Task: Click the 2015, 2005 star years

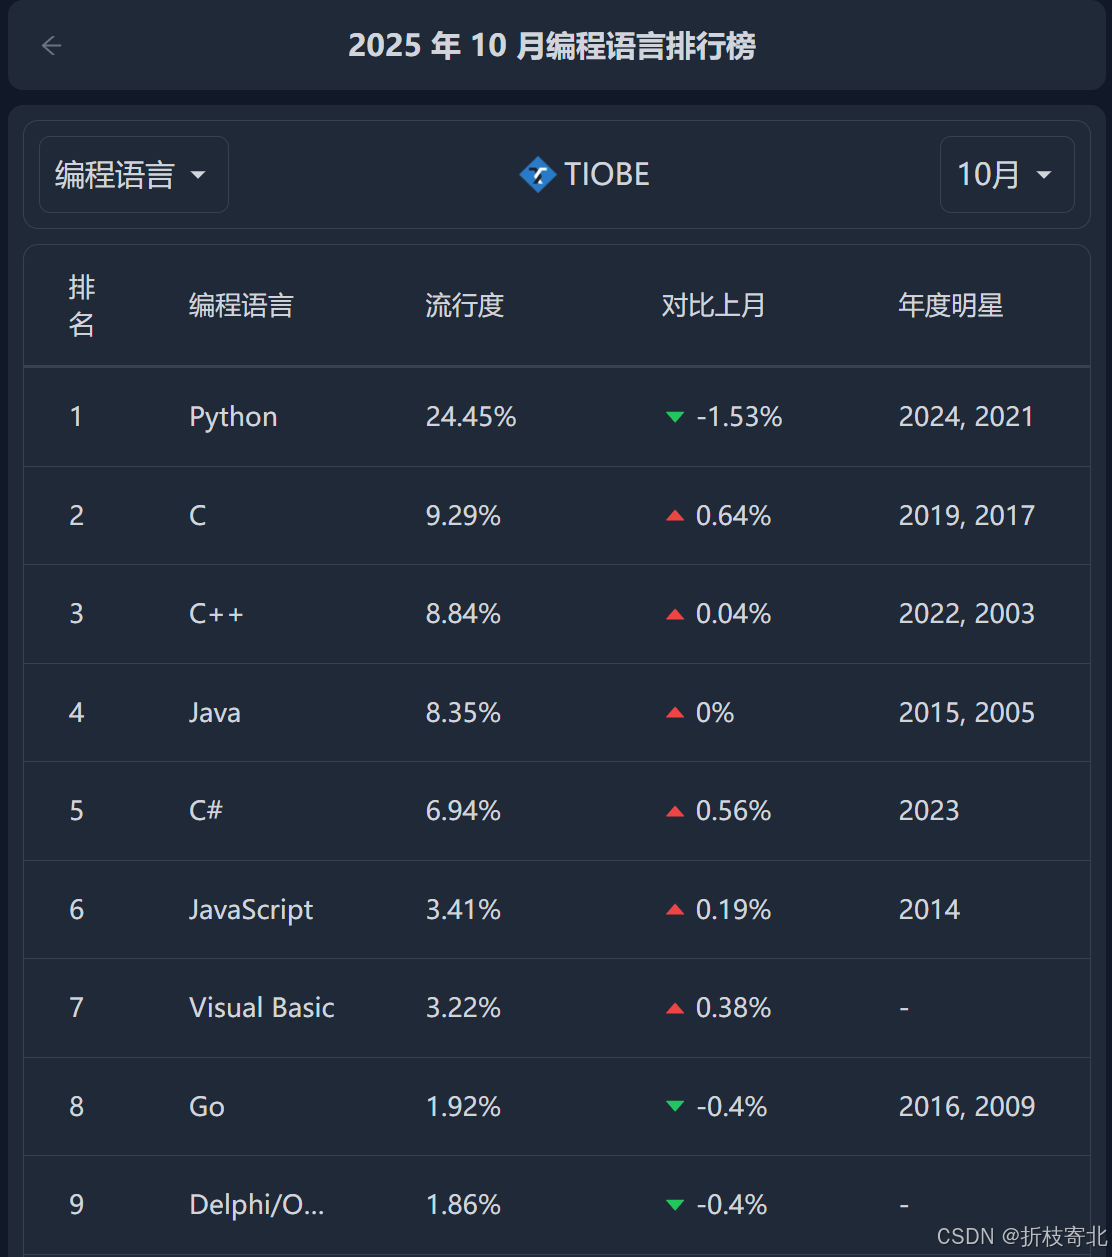Action: pos(967,713)
